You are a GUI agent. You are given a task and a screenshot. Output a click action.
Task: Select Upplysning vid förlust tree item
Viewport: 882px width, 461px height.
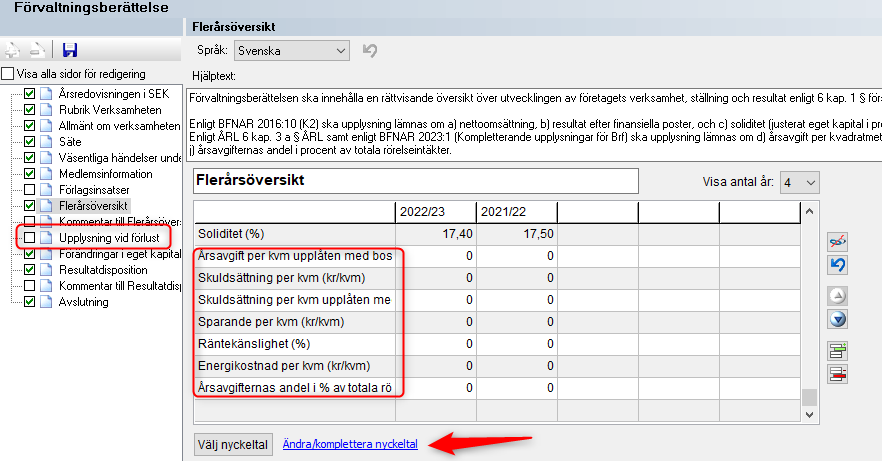click(x=109, y=238)
